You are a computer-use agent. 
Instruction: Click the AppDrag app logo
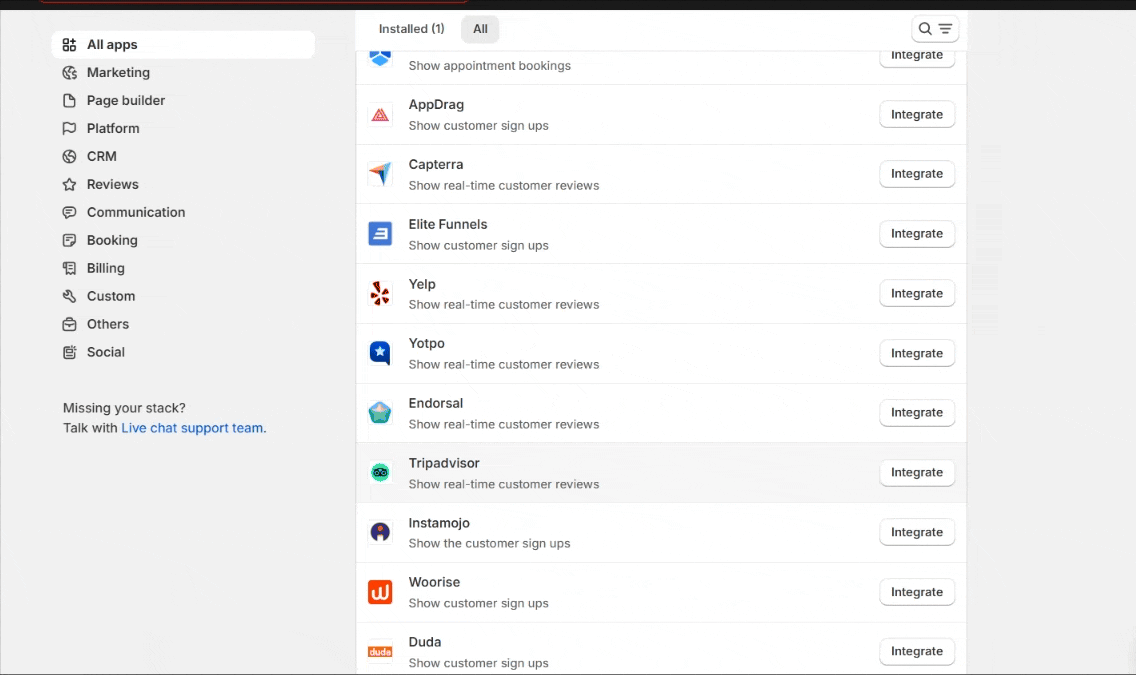tap(380, 114)
